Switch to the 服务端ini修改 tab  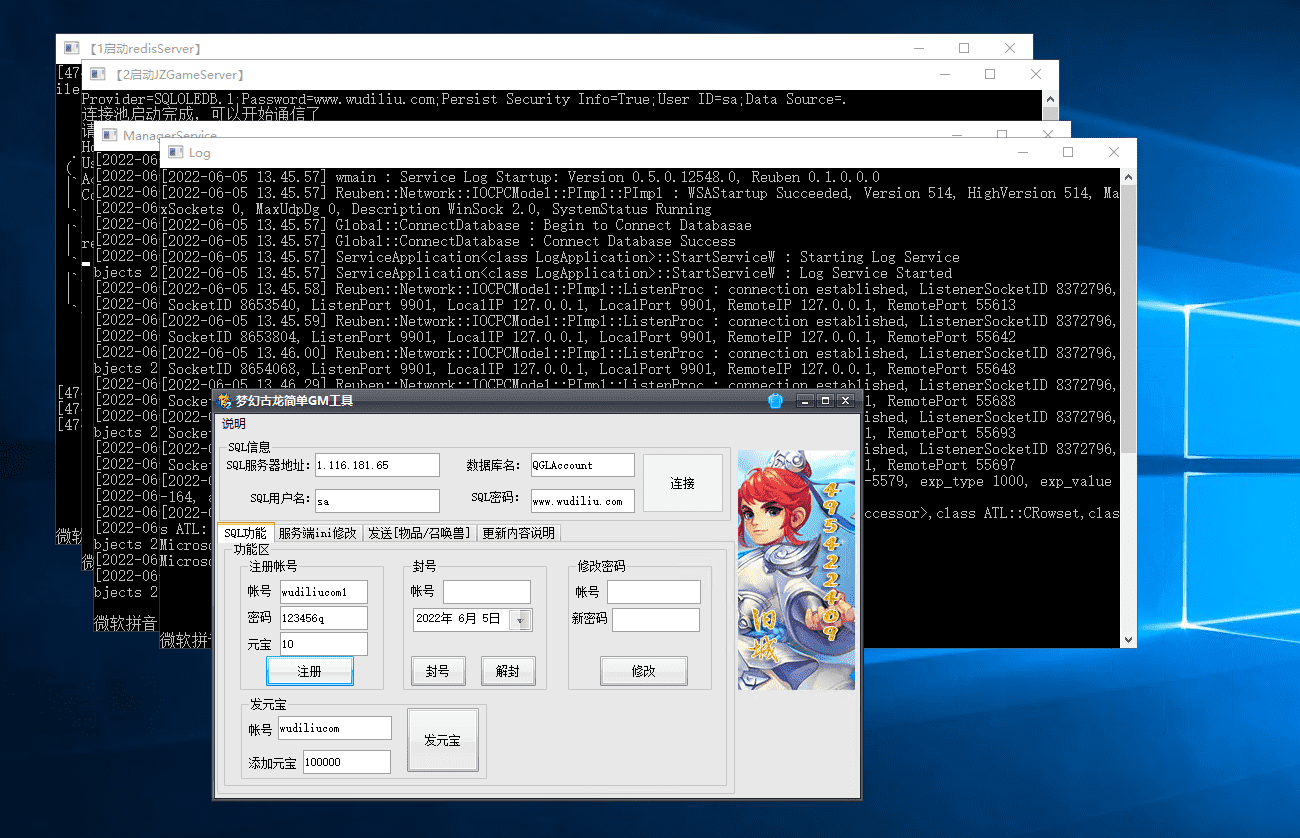tap(317, 533)
